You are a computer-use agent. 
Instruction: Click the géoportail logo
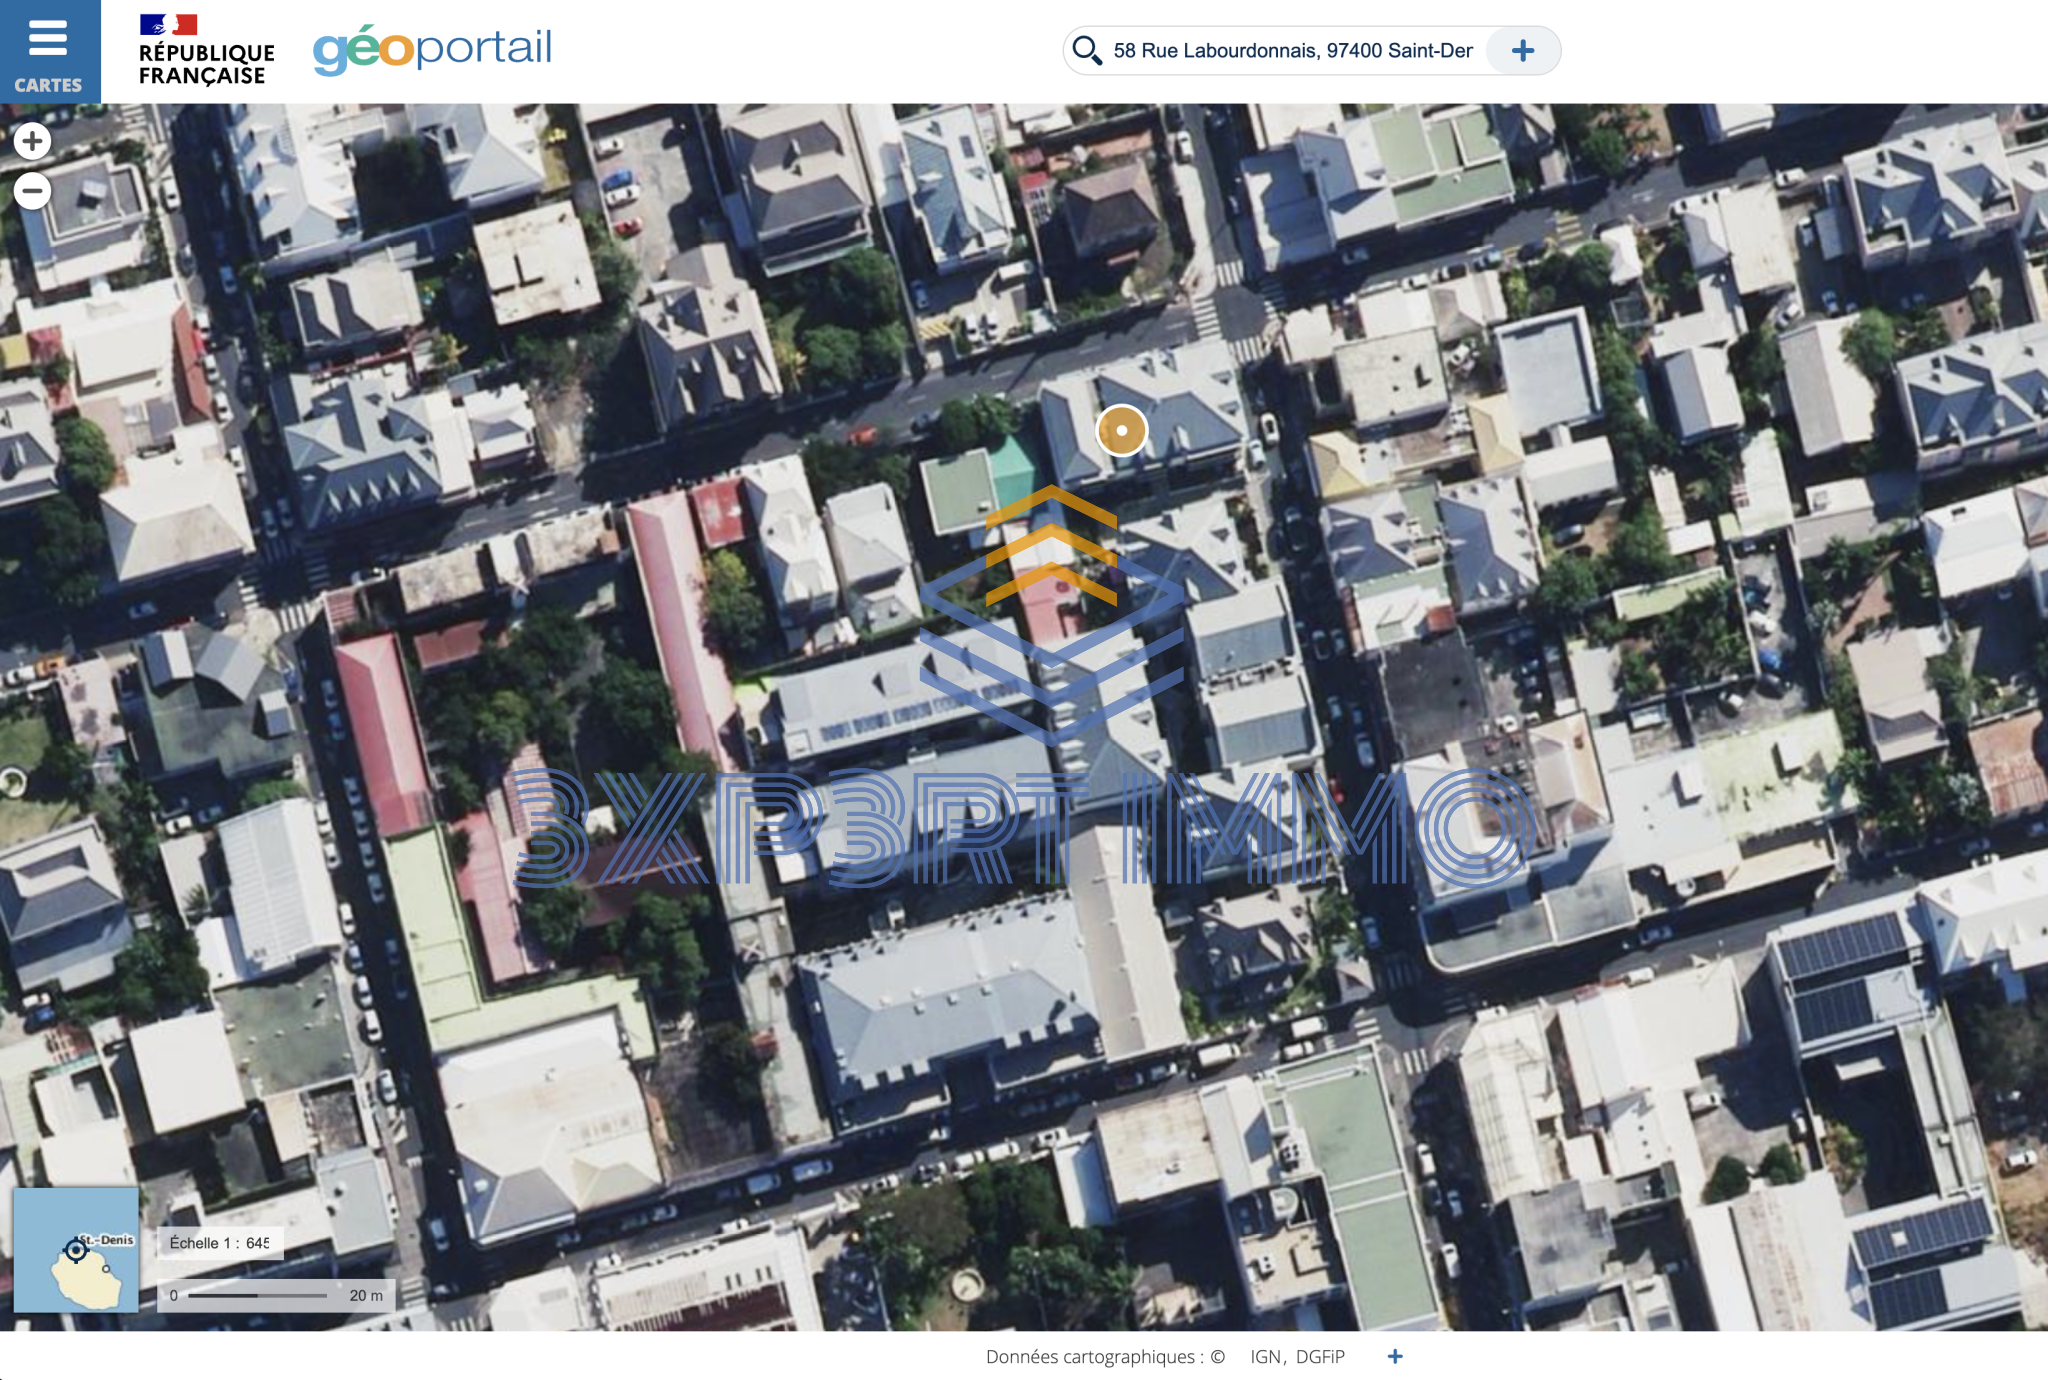[432, 50]
